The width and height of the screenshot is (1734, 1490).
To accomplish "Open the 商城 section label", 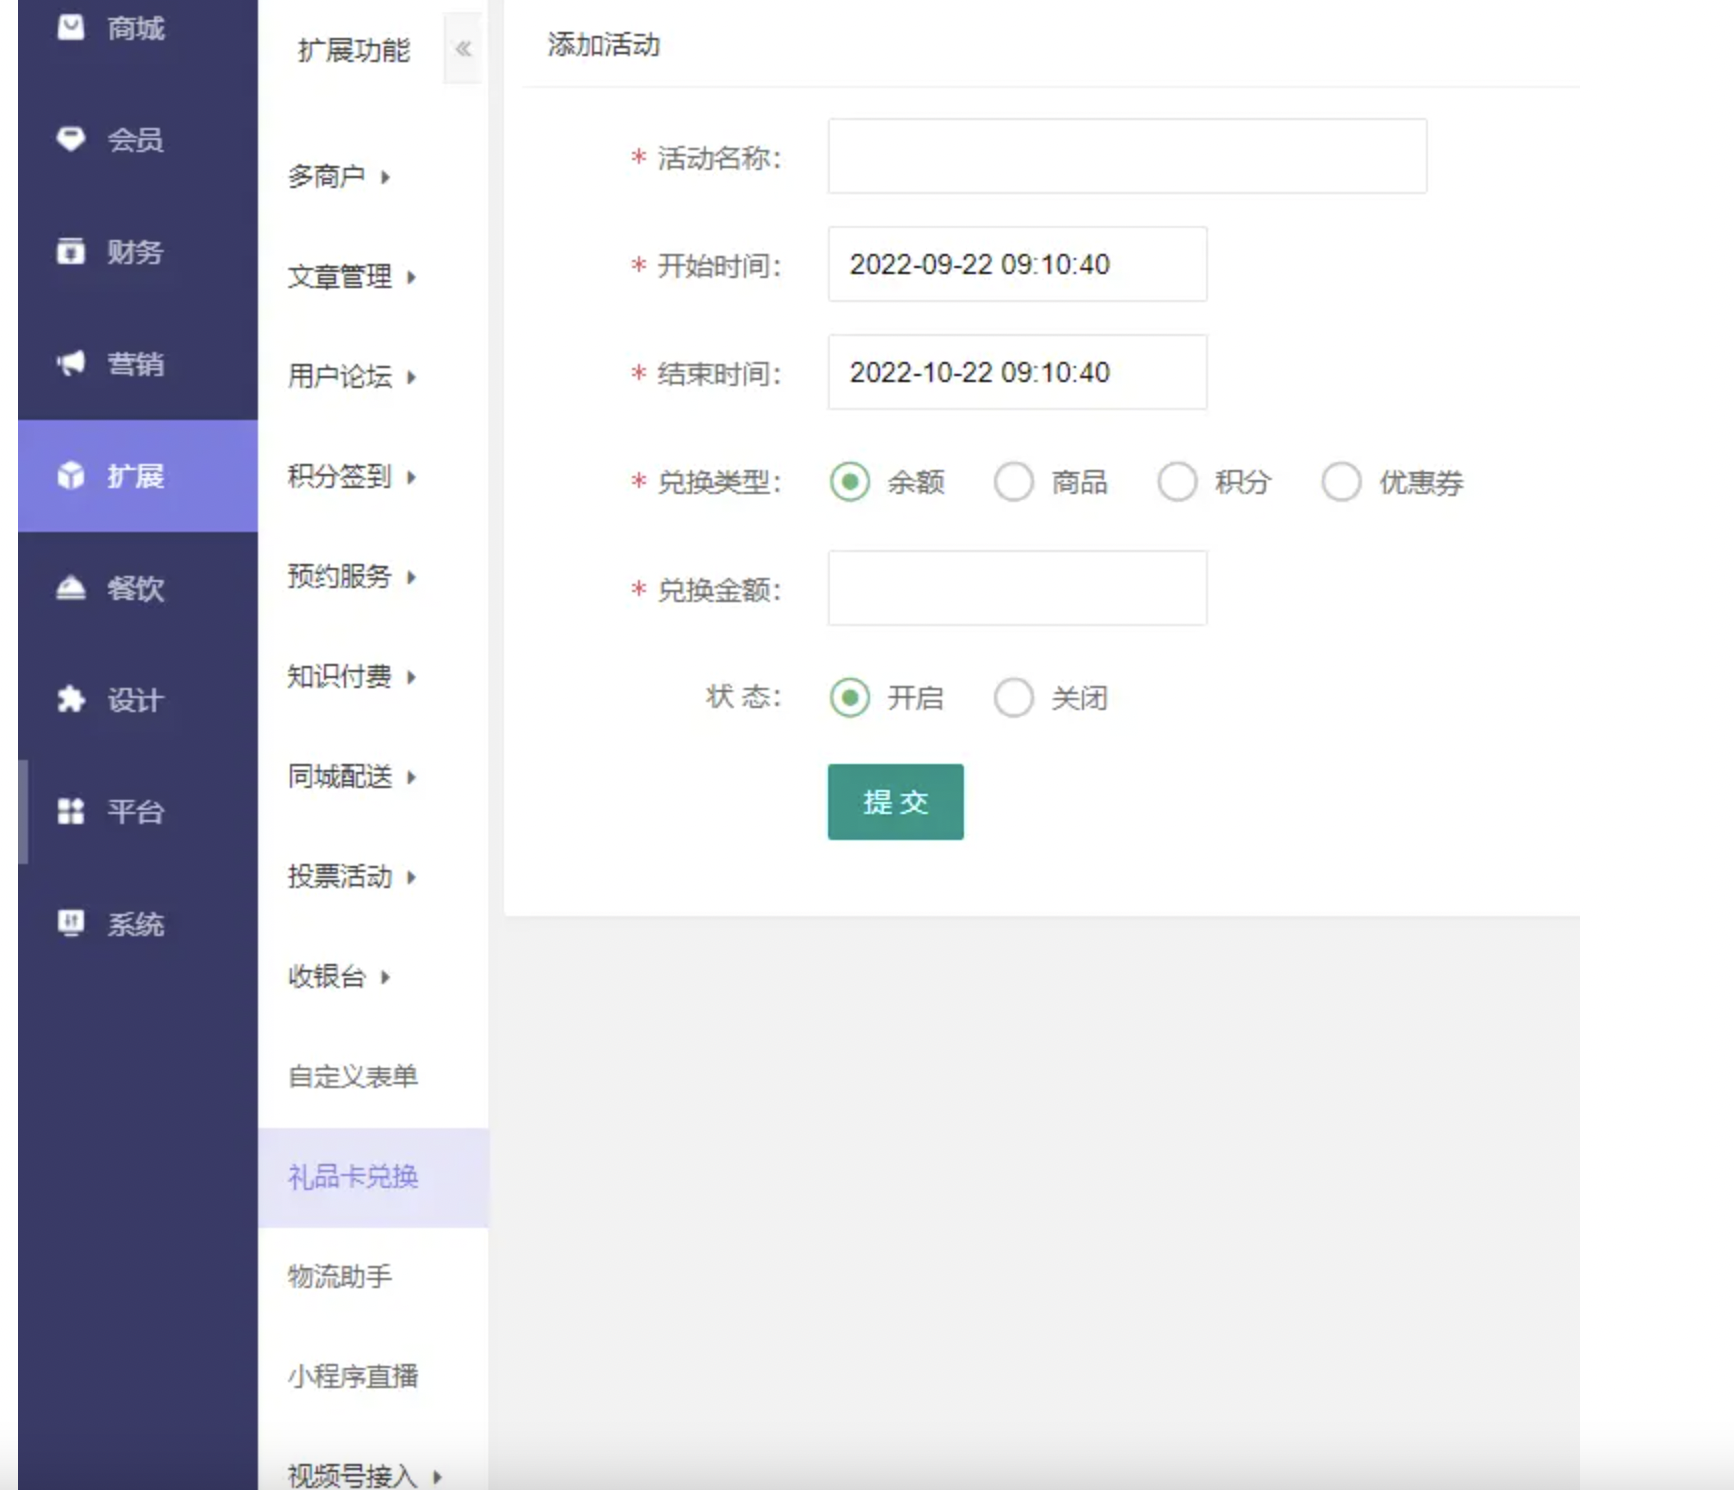I will pyautogui.click(x=136, y=28).
